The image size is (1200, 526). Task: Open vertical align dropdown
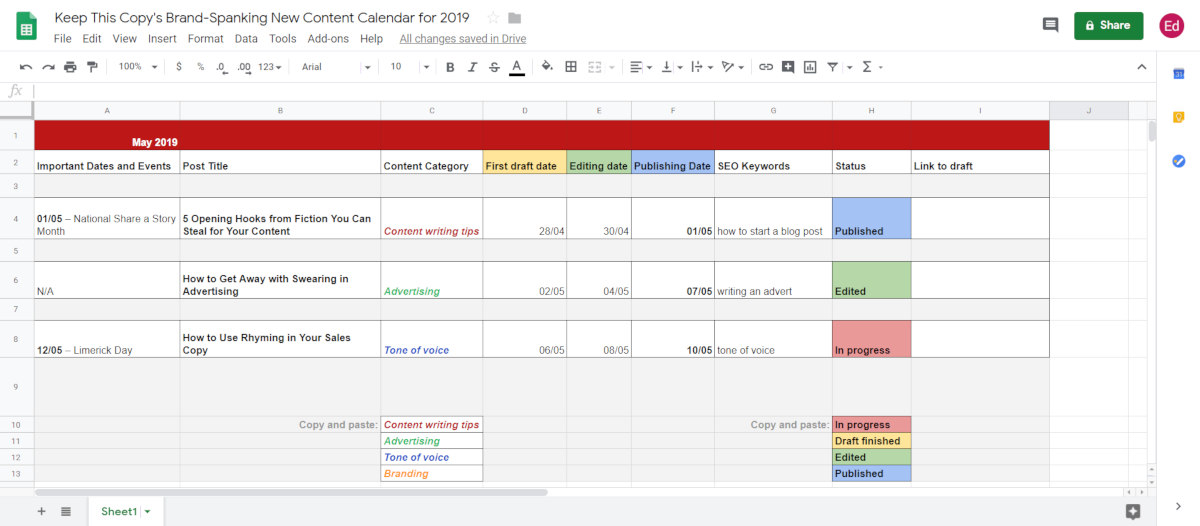pos(671,67)
